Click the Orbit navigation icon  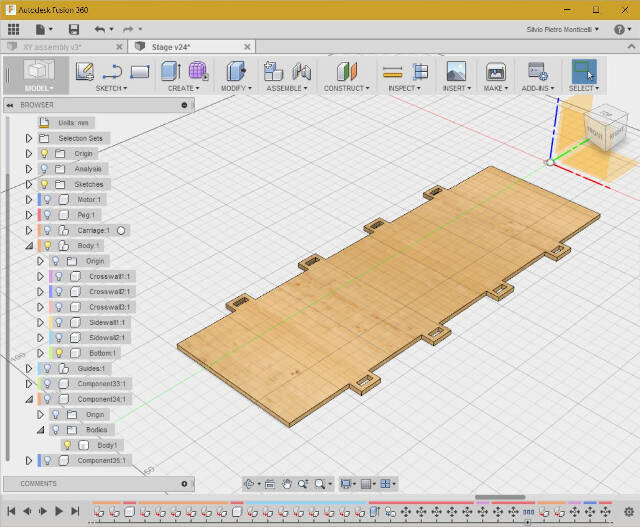(x=249, y=484)
